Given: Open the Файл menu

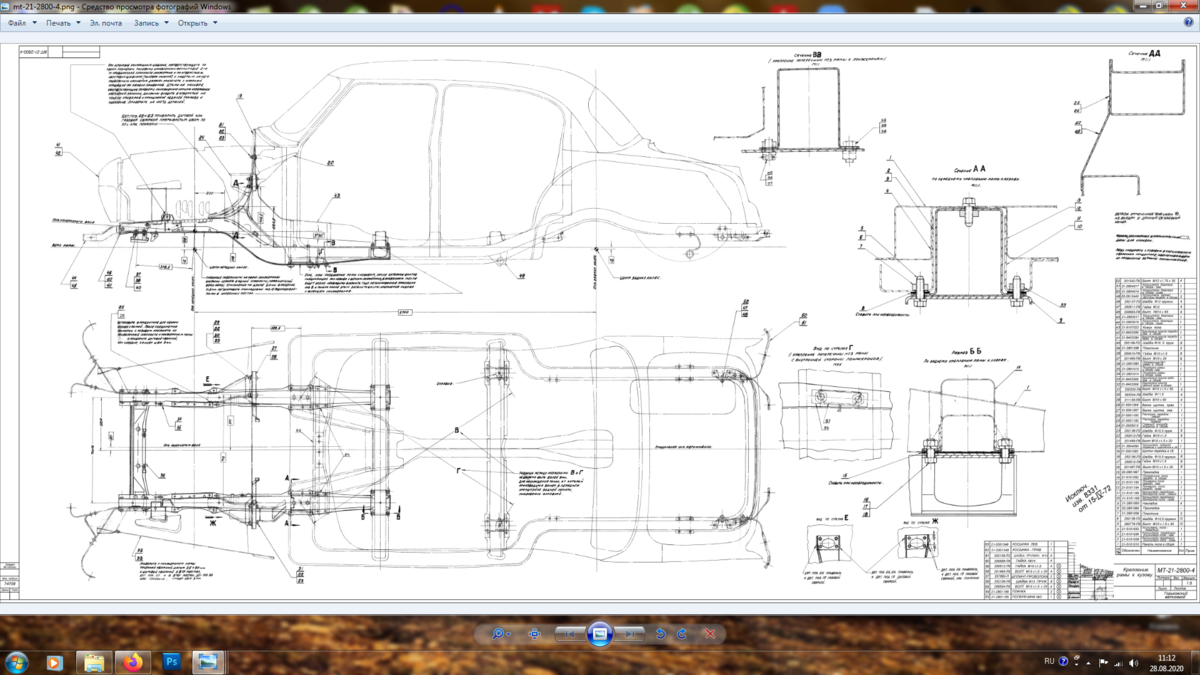Looking at the screenshot, I should pos(21,22).
